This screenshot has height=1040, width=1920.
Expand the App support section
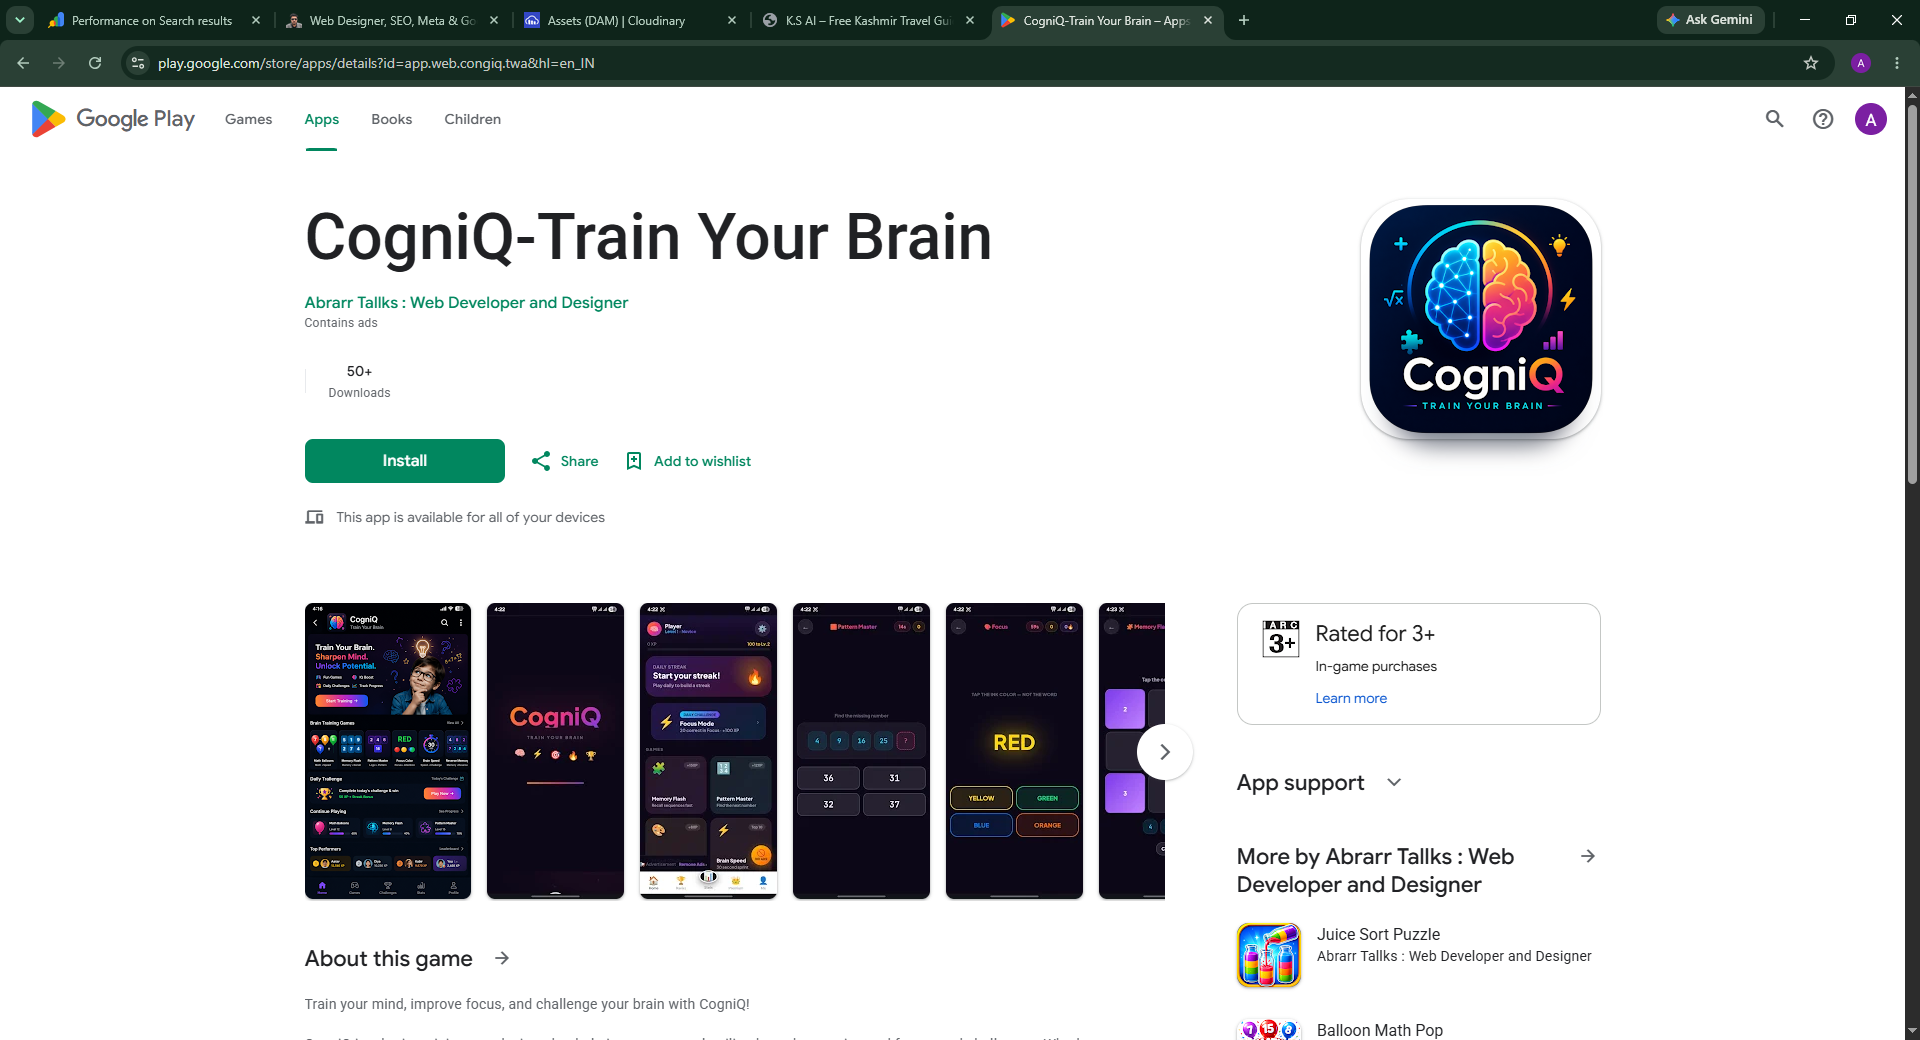1394,782
